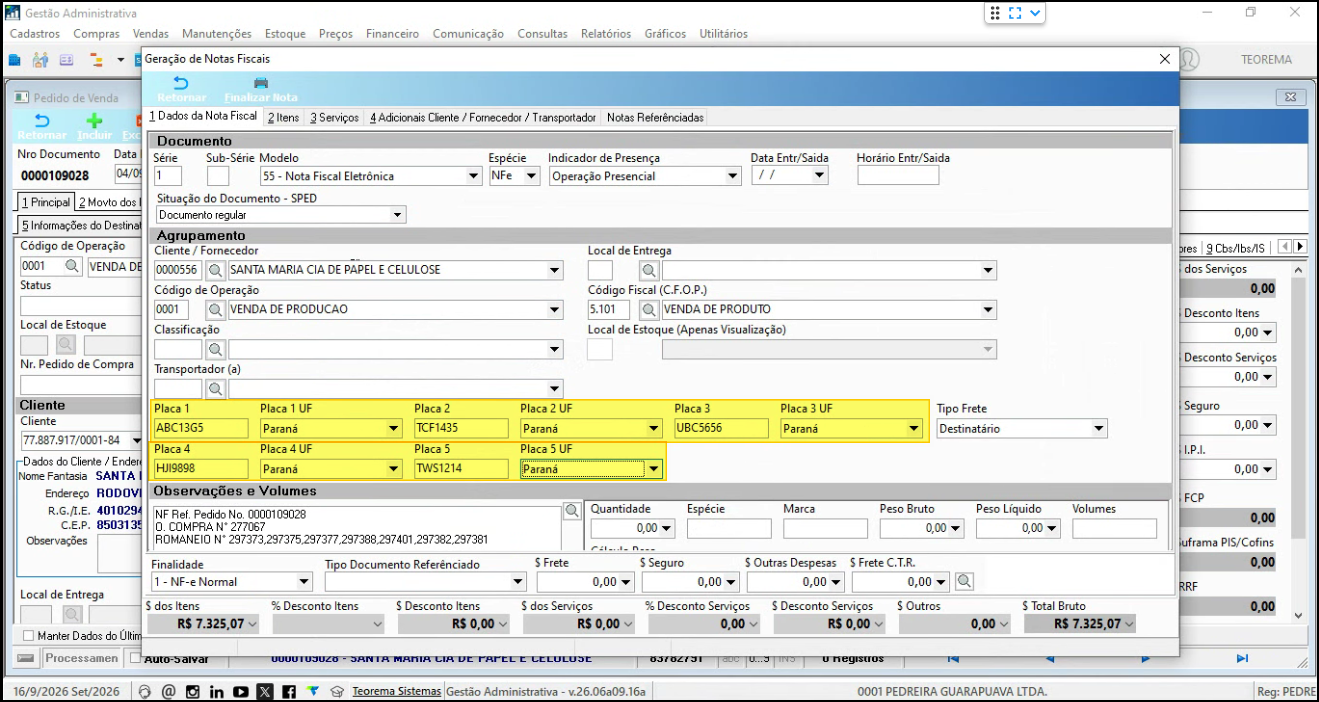Open the Código de Operação search magnifier in Agrupamento
This screenshot has height=702, width=1319.
point(215,310)
